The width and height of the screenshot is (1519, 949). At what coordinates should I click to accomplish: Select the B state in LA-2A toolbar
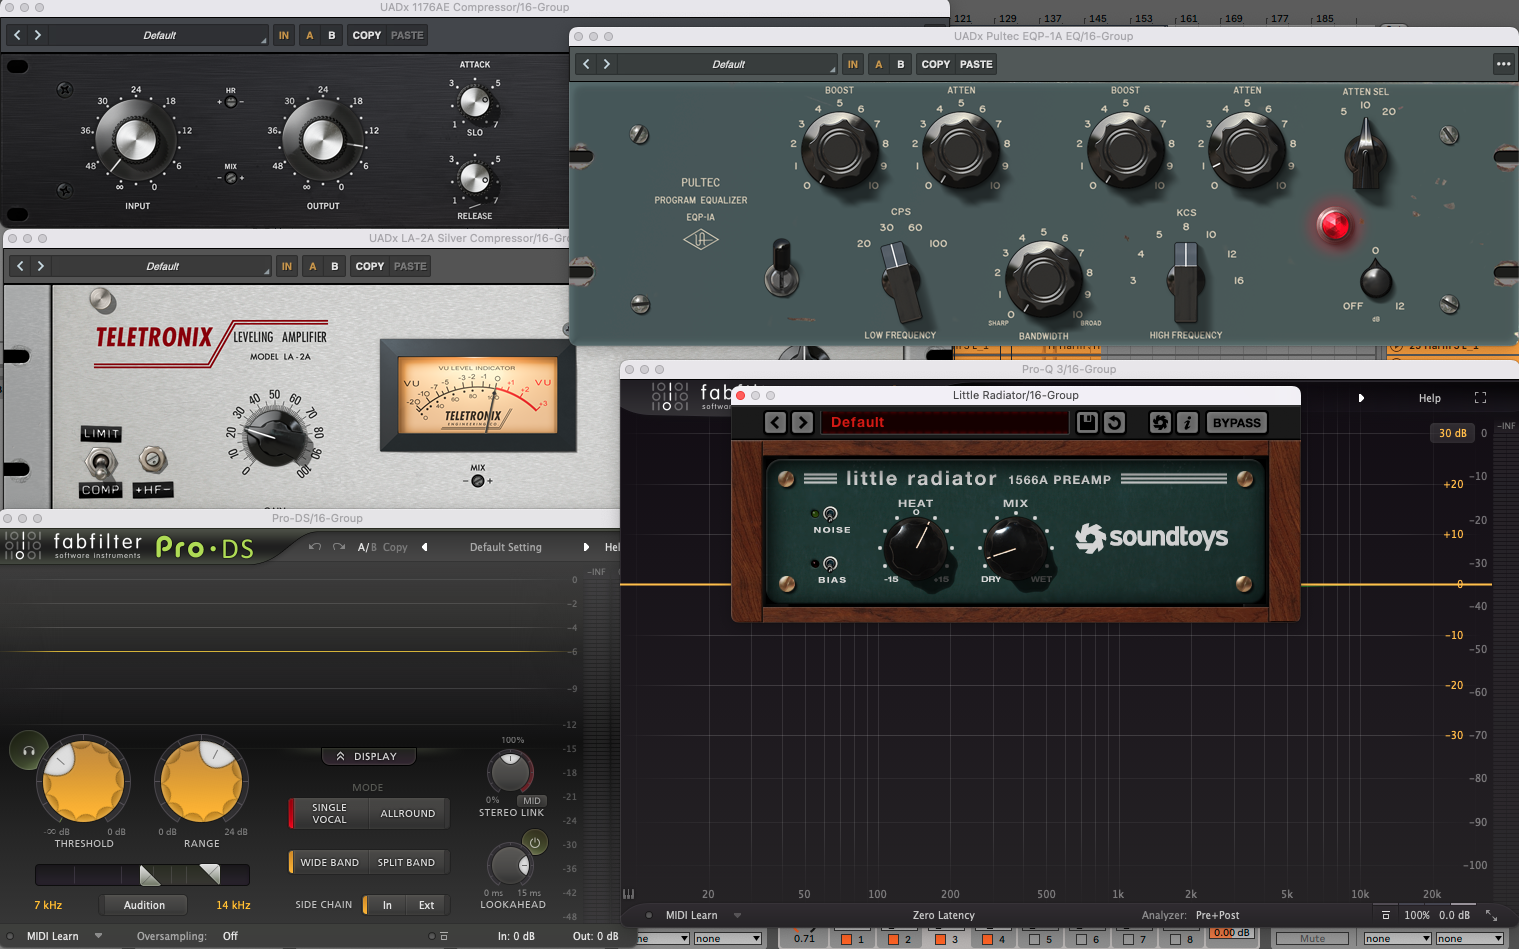tap(335, 266)
